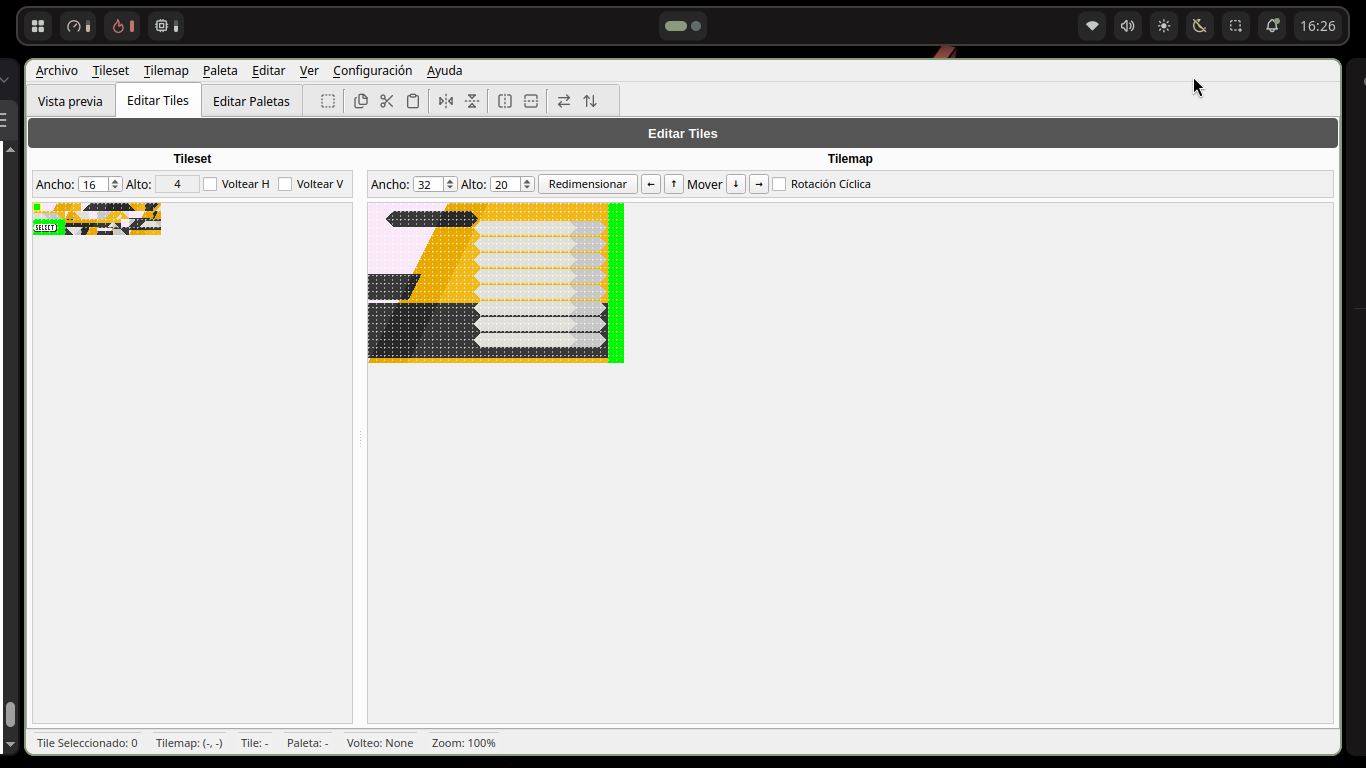Image resolution: width=1366 pixels, height=768 pixels.
Task: Click the splitter handle between Tileset and Tilemap
Action: (360, 438)
